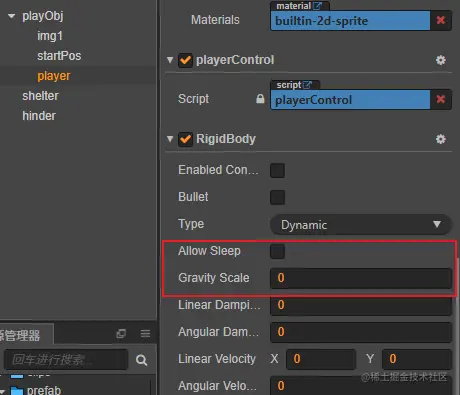Switch to the 资源管理器 assets tab
Image resolution: width=460 pixels, height=395 pixels.
tap(26, 334)
